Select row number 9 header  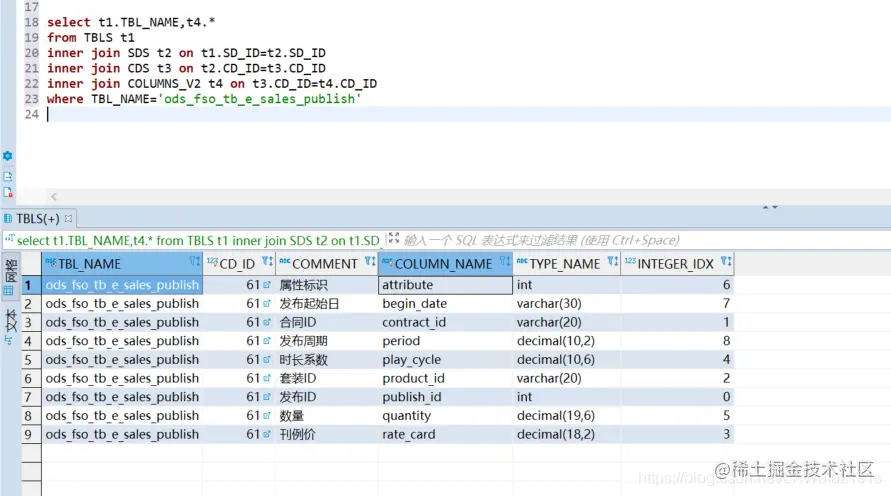point(31,434)
